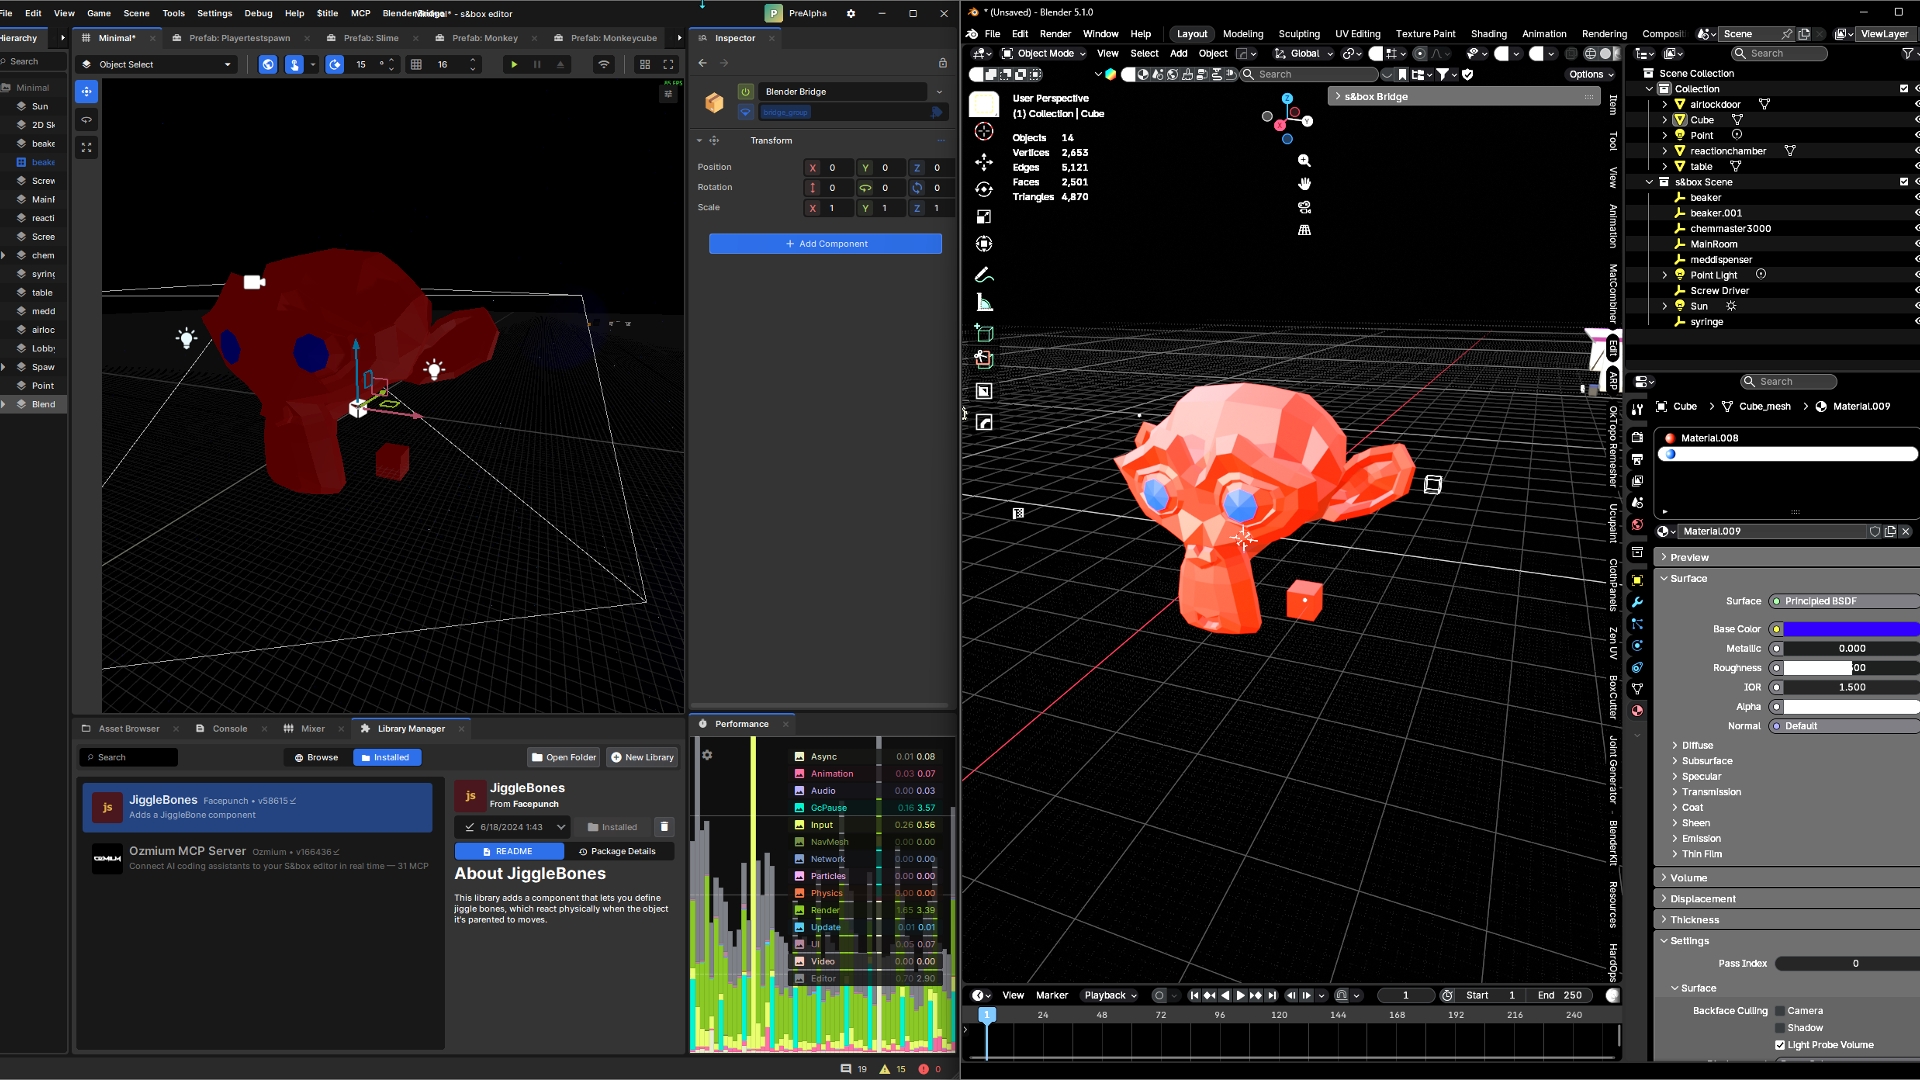Select the Blender Rotate tool
This screenshot has height=1080, width=1920.
pos(984,189)
